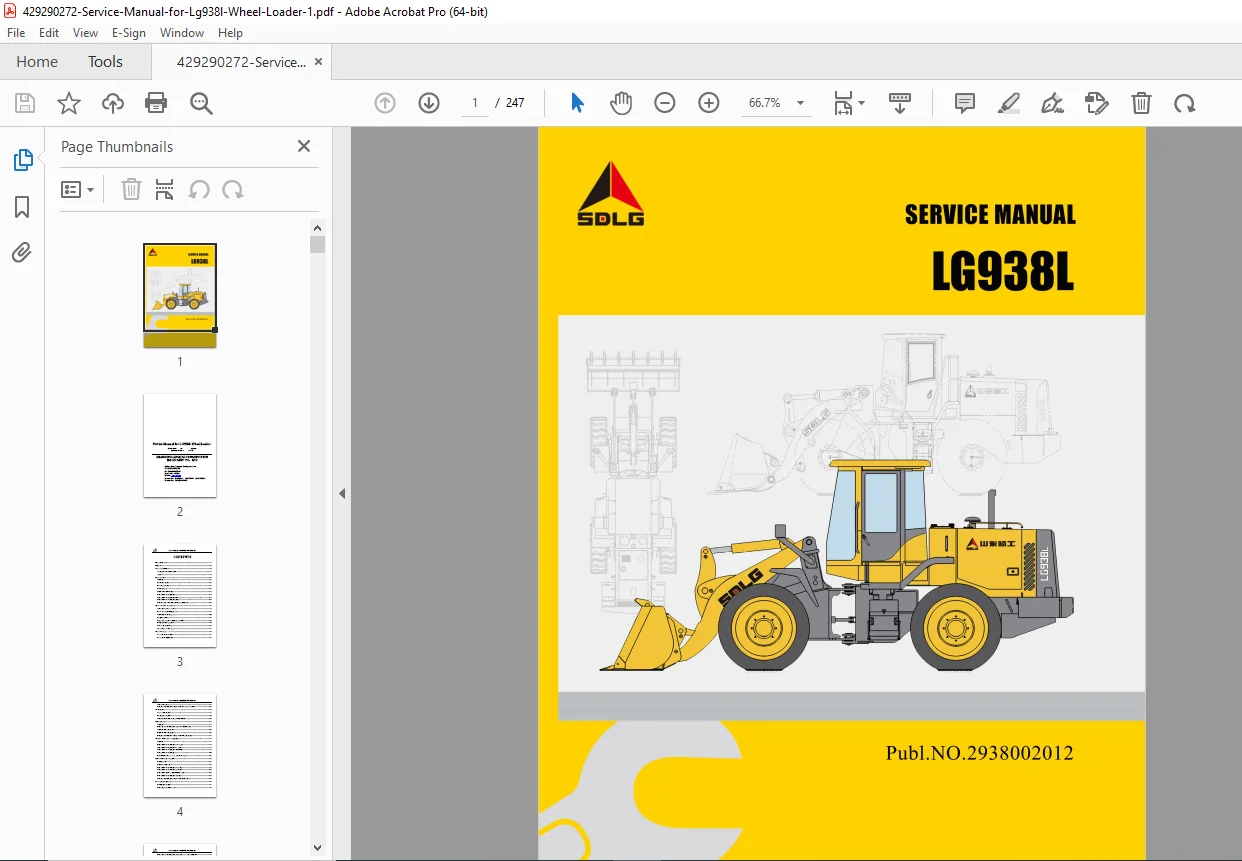The image size is (1242, 861).
Task: Click the Page Thumbnails panel title
Action: point(117,147)
